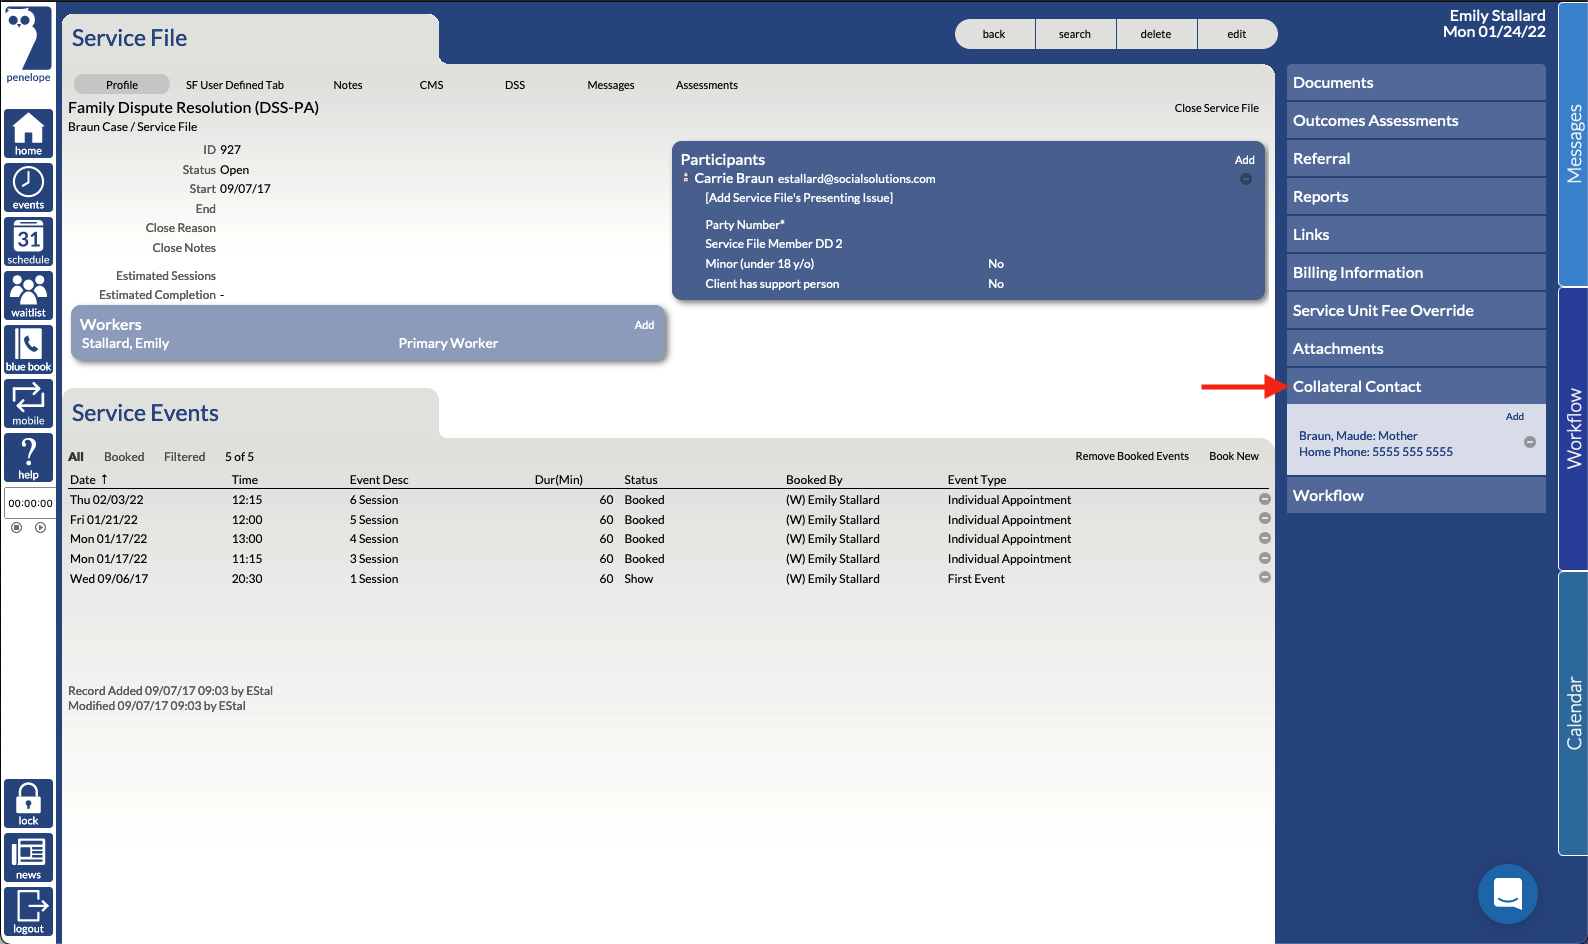Open the chat bubble widget
Image resolution: width=1588 pixels, height=944 pixels.
coord(1507,893)
